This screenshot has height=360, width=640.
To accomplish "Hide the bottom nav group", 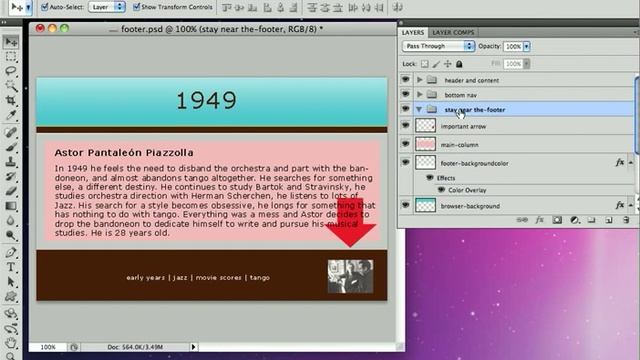I will tap(405, 94).
